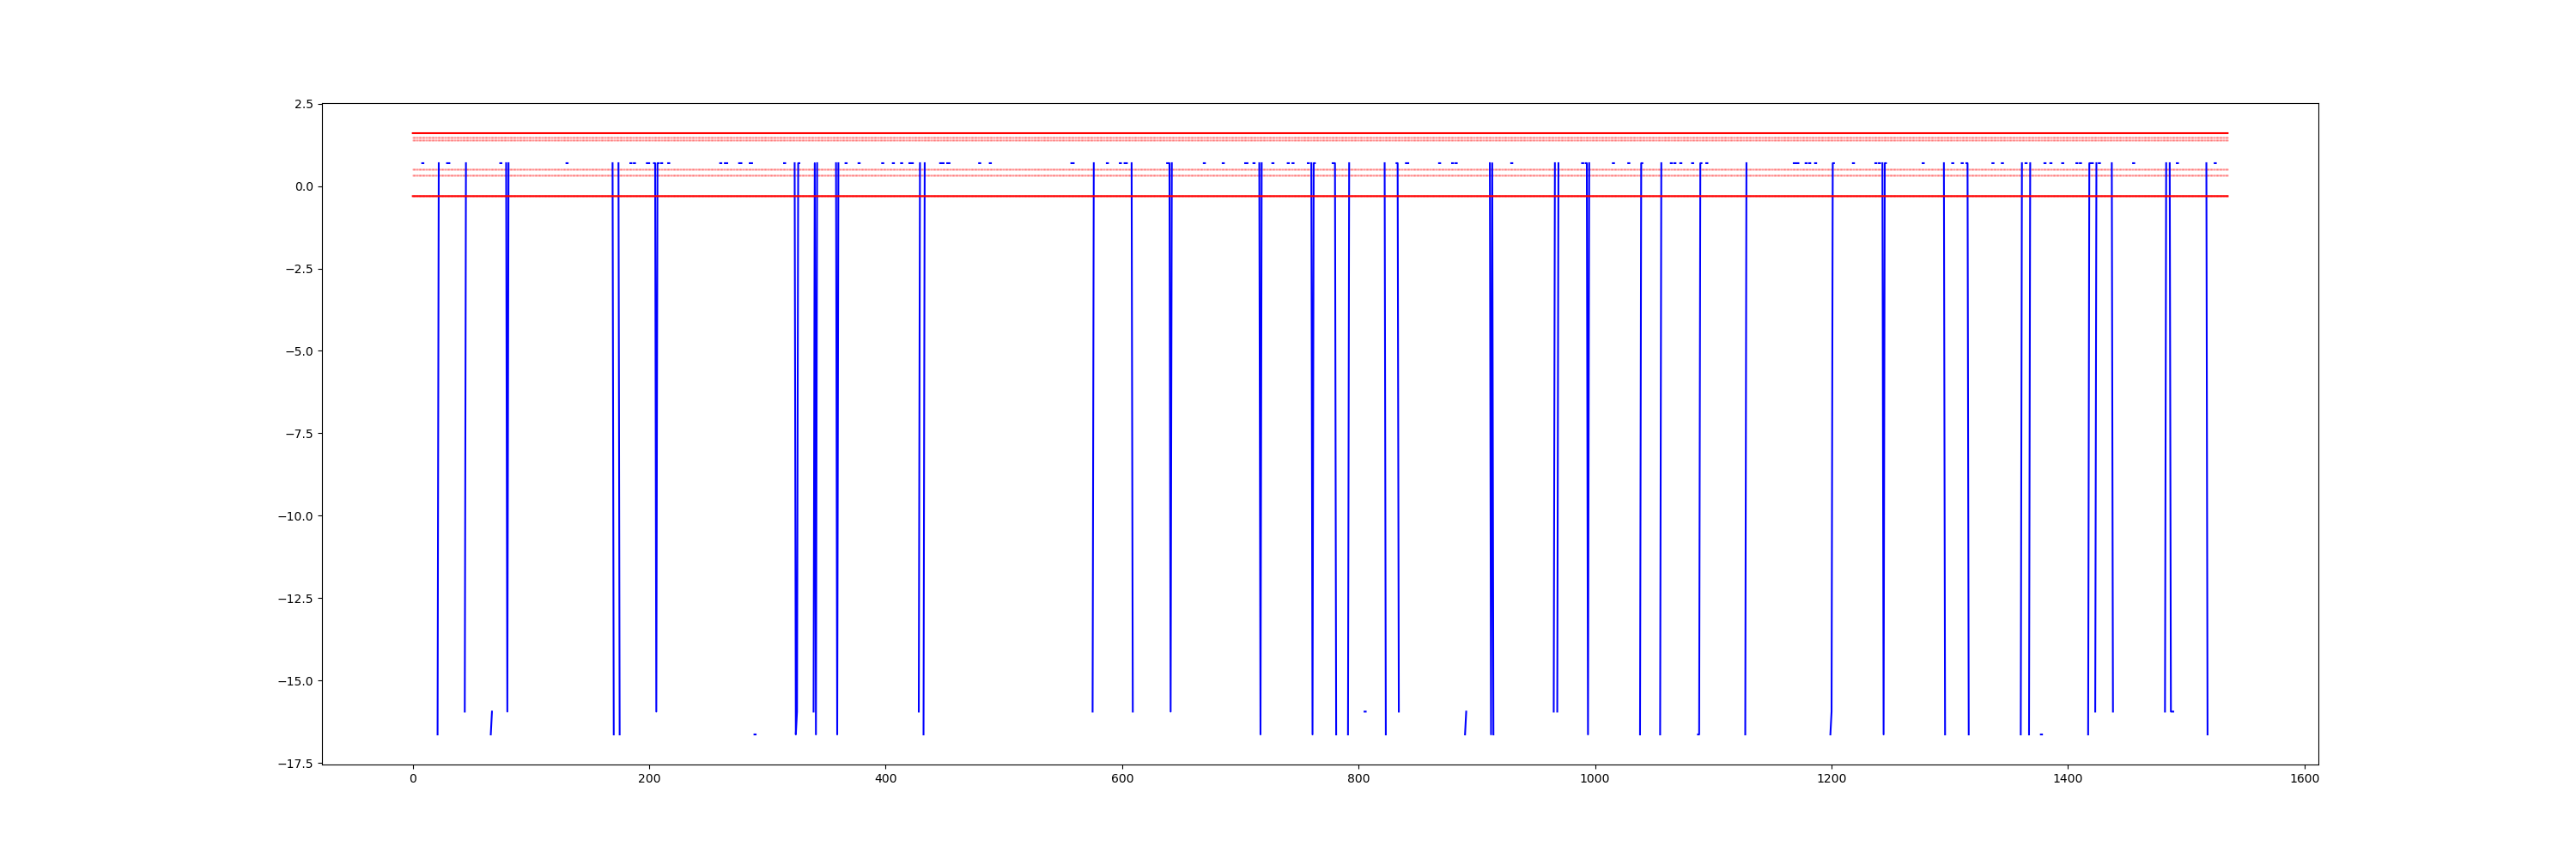
Task: Click the x-axis tick label "800"
Action: 1358,778
